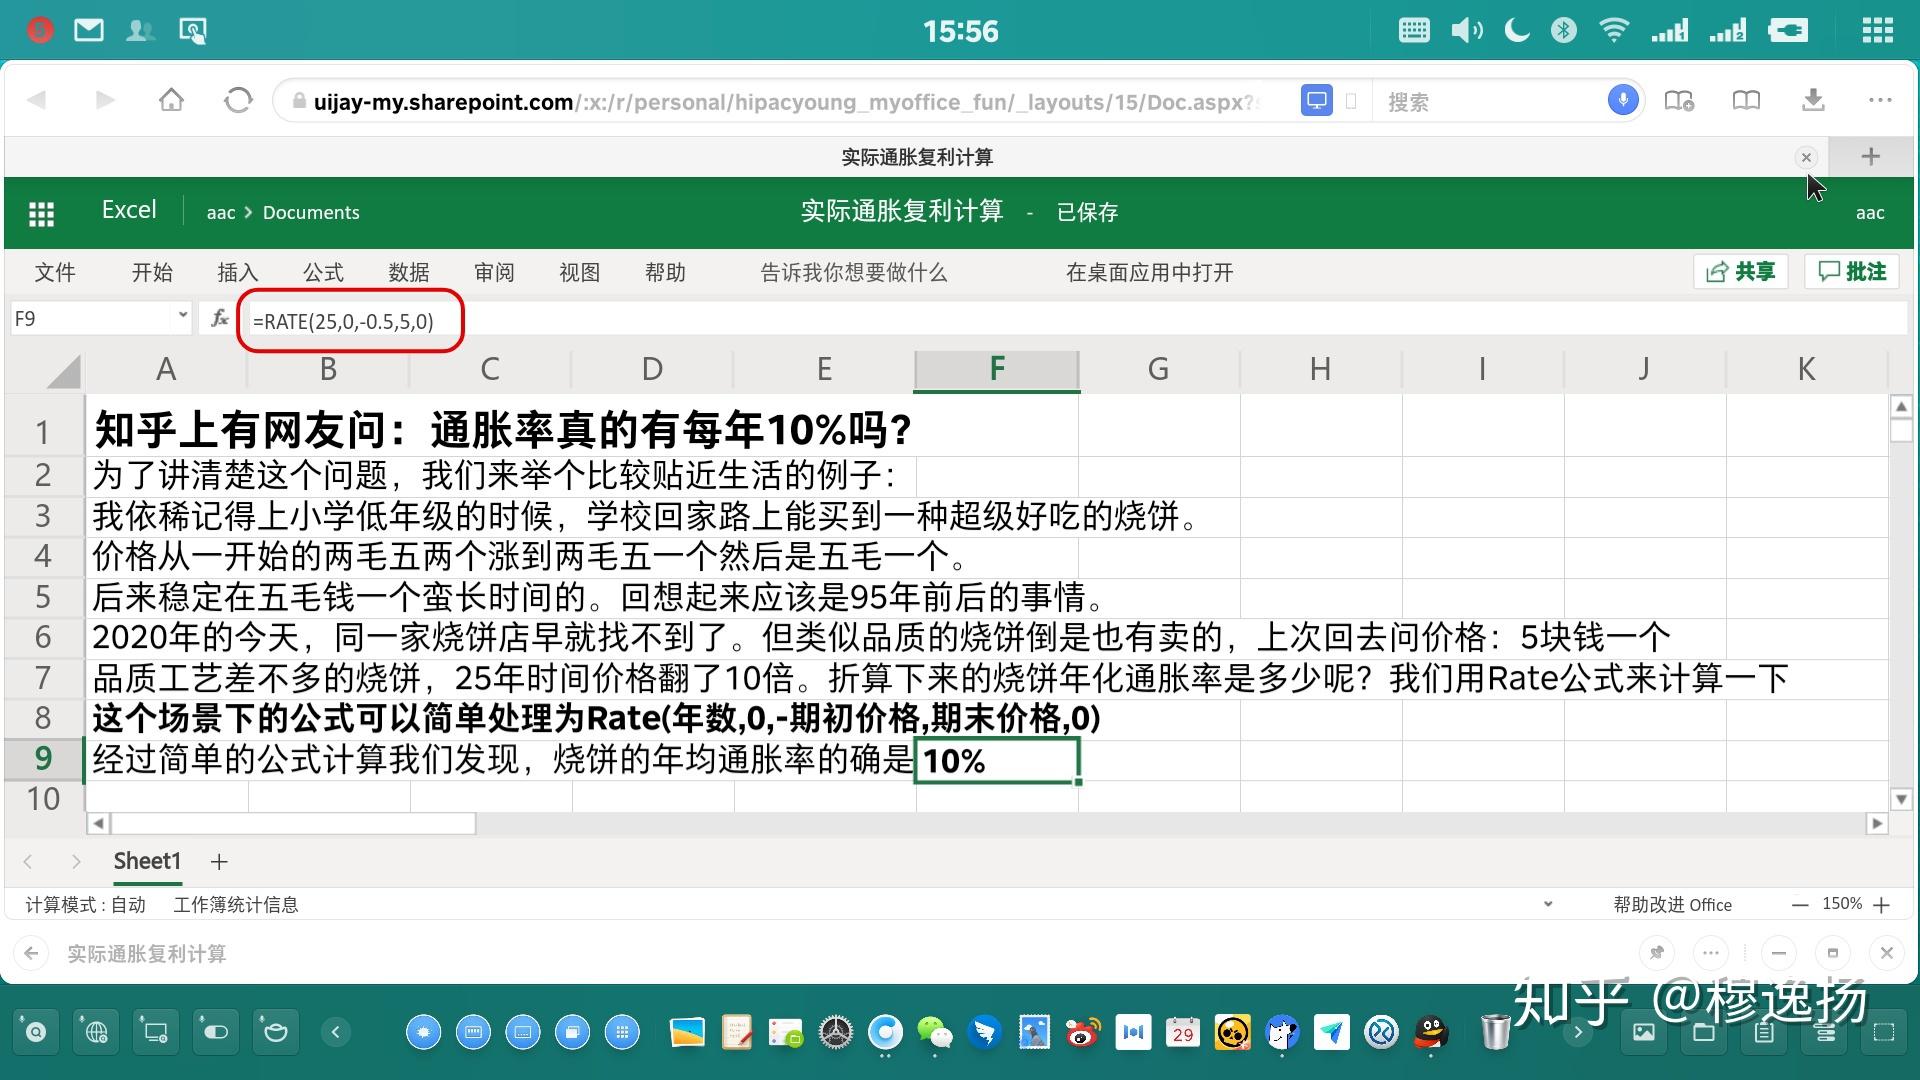Toggle the Bluetooth status icon

(x=1564, y=30)
